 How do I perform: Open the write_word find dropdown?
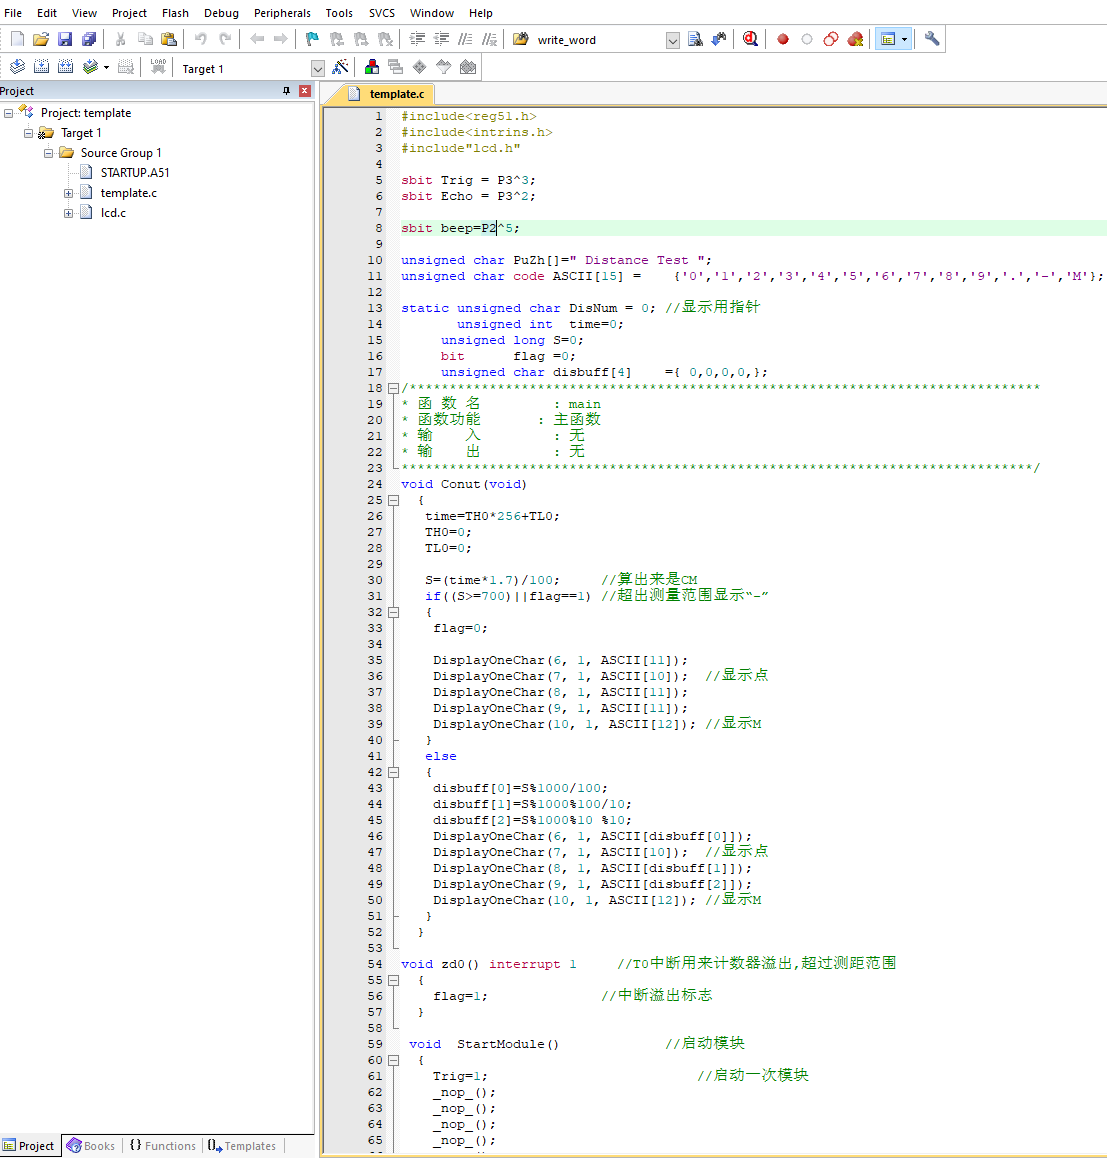672,40
